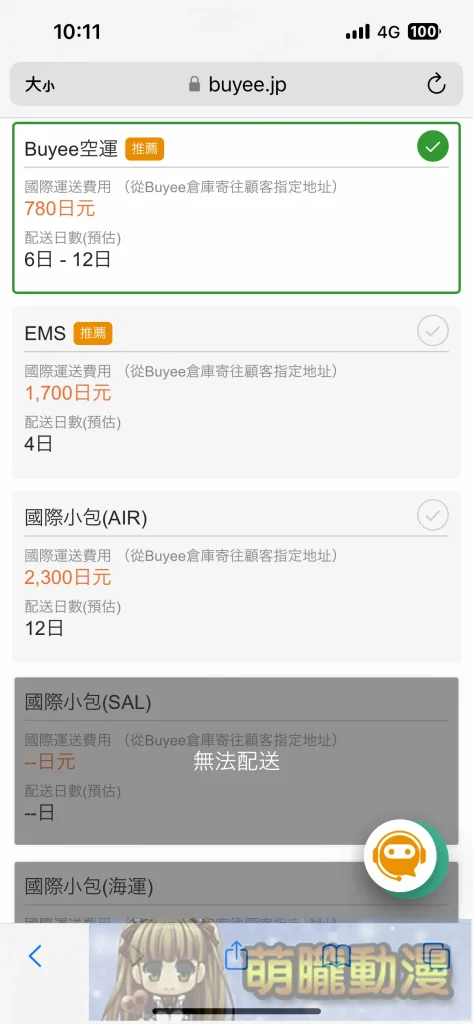Image resolution: width=473 pixels, height=1024 pixels.
Task: Choose the Buyee空運 shipping card
Action: point(236,208)
